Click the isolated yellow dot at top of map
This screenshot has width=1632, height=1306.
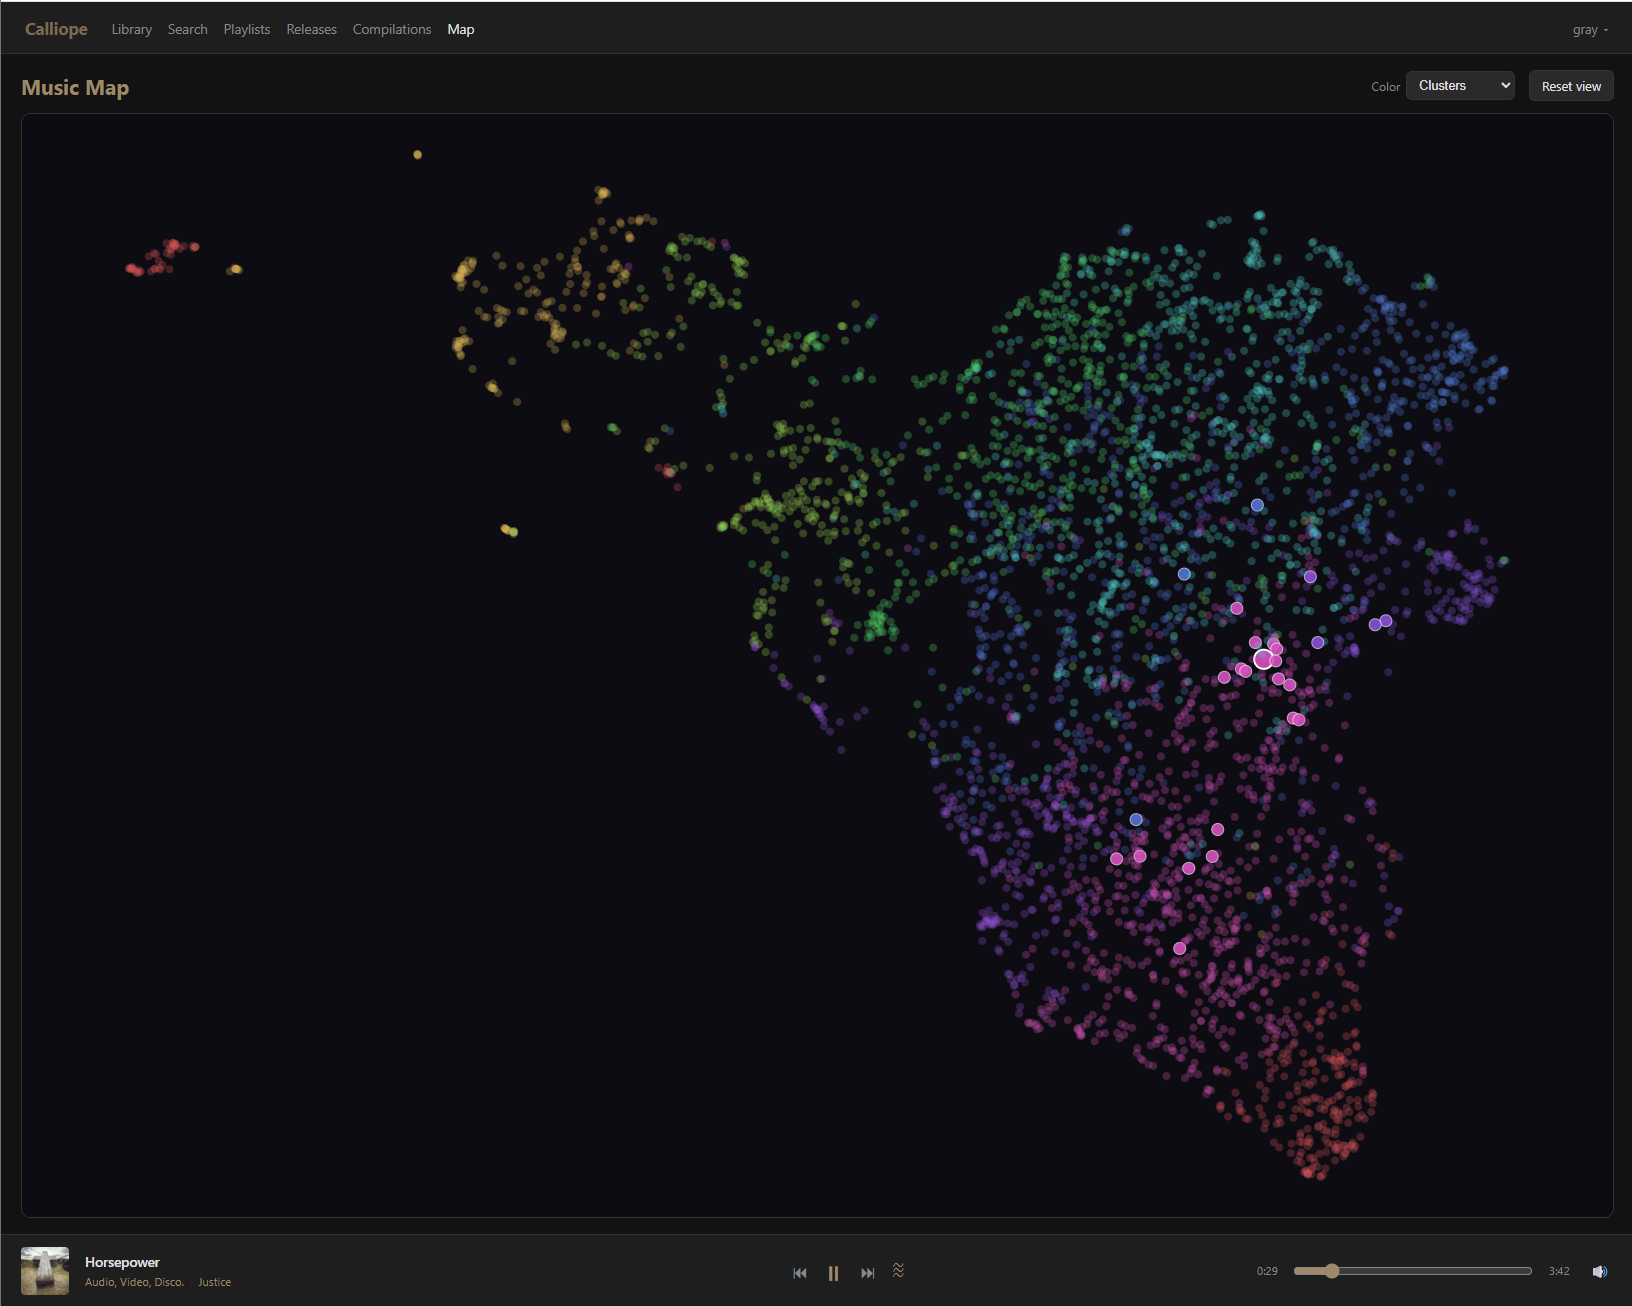417,155
